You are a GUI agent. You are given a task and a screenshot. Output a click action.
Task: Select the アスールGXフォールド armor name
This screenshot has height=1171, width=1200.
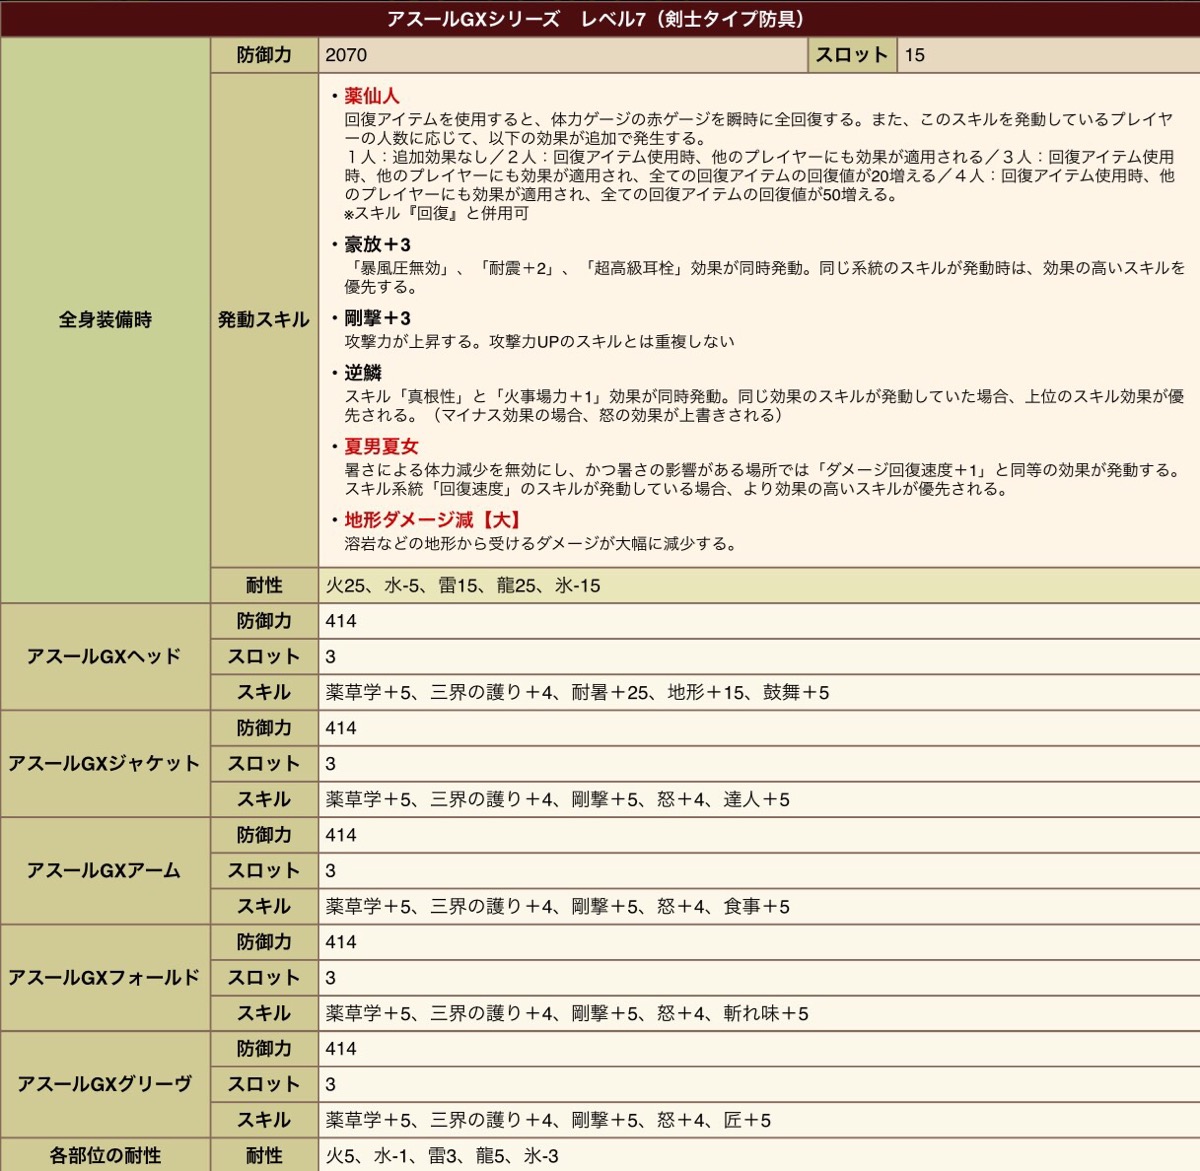tap(104, 978)
